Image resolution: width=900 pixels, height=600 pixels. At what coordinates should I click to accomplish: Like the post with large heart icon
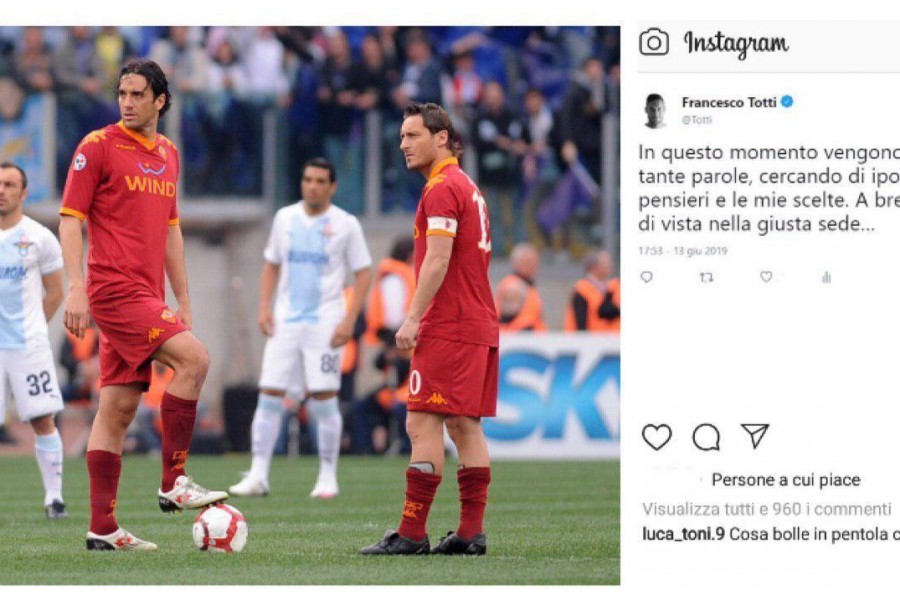657,437
